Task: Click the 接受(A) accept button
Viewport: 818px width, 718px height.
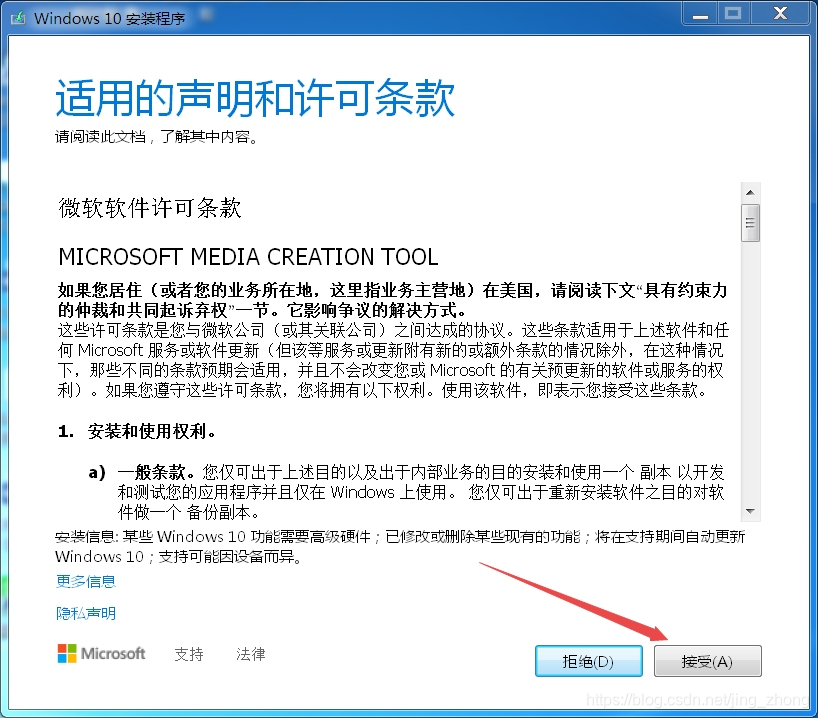Action: pyautogui.click(x=707, y=661)
